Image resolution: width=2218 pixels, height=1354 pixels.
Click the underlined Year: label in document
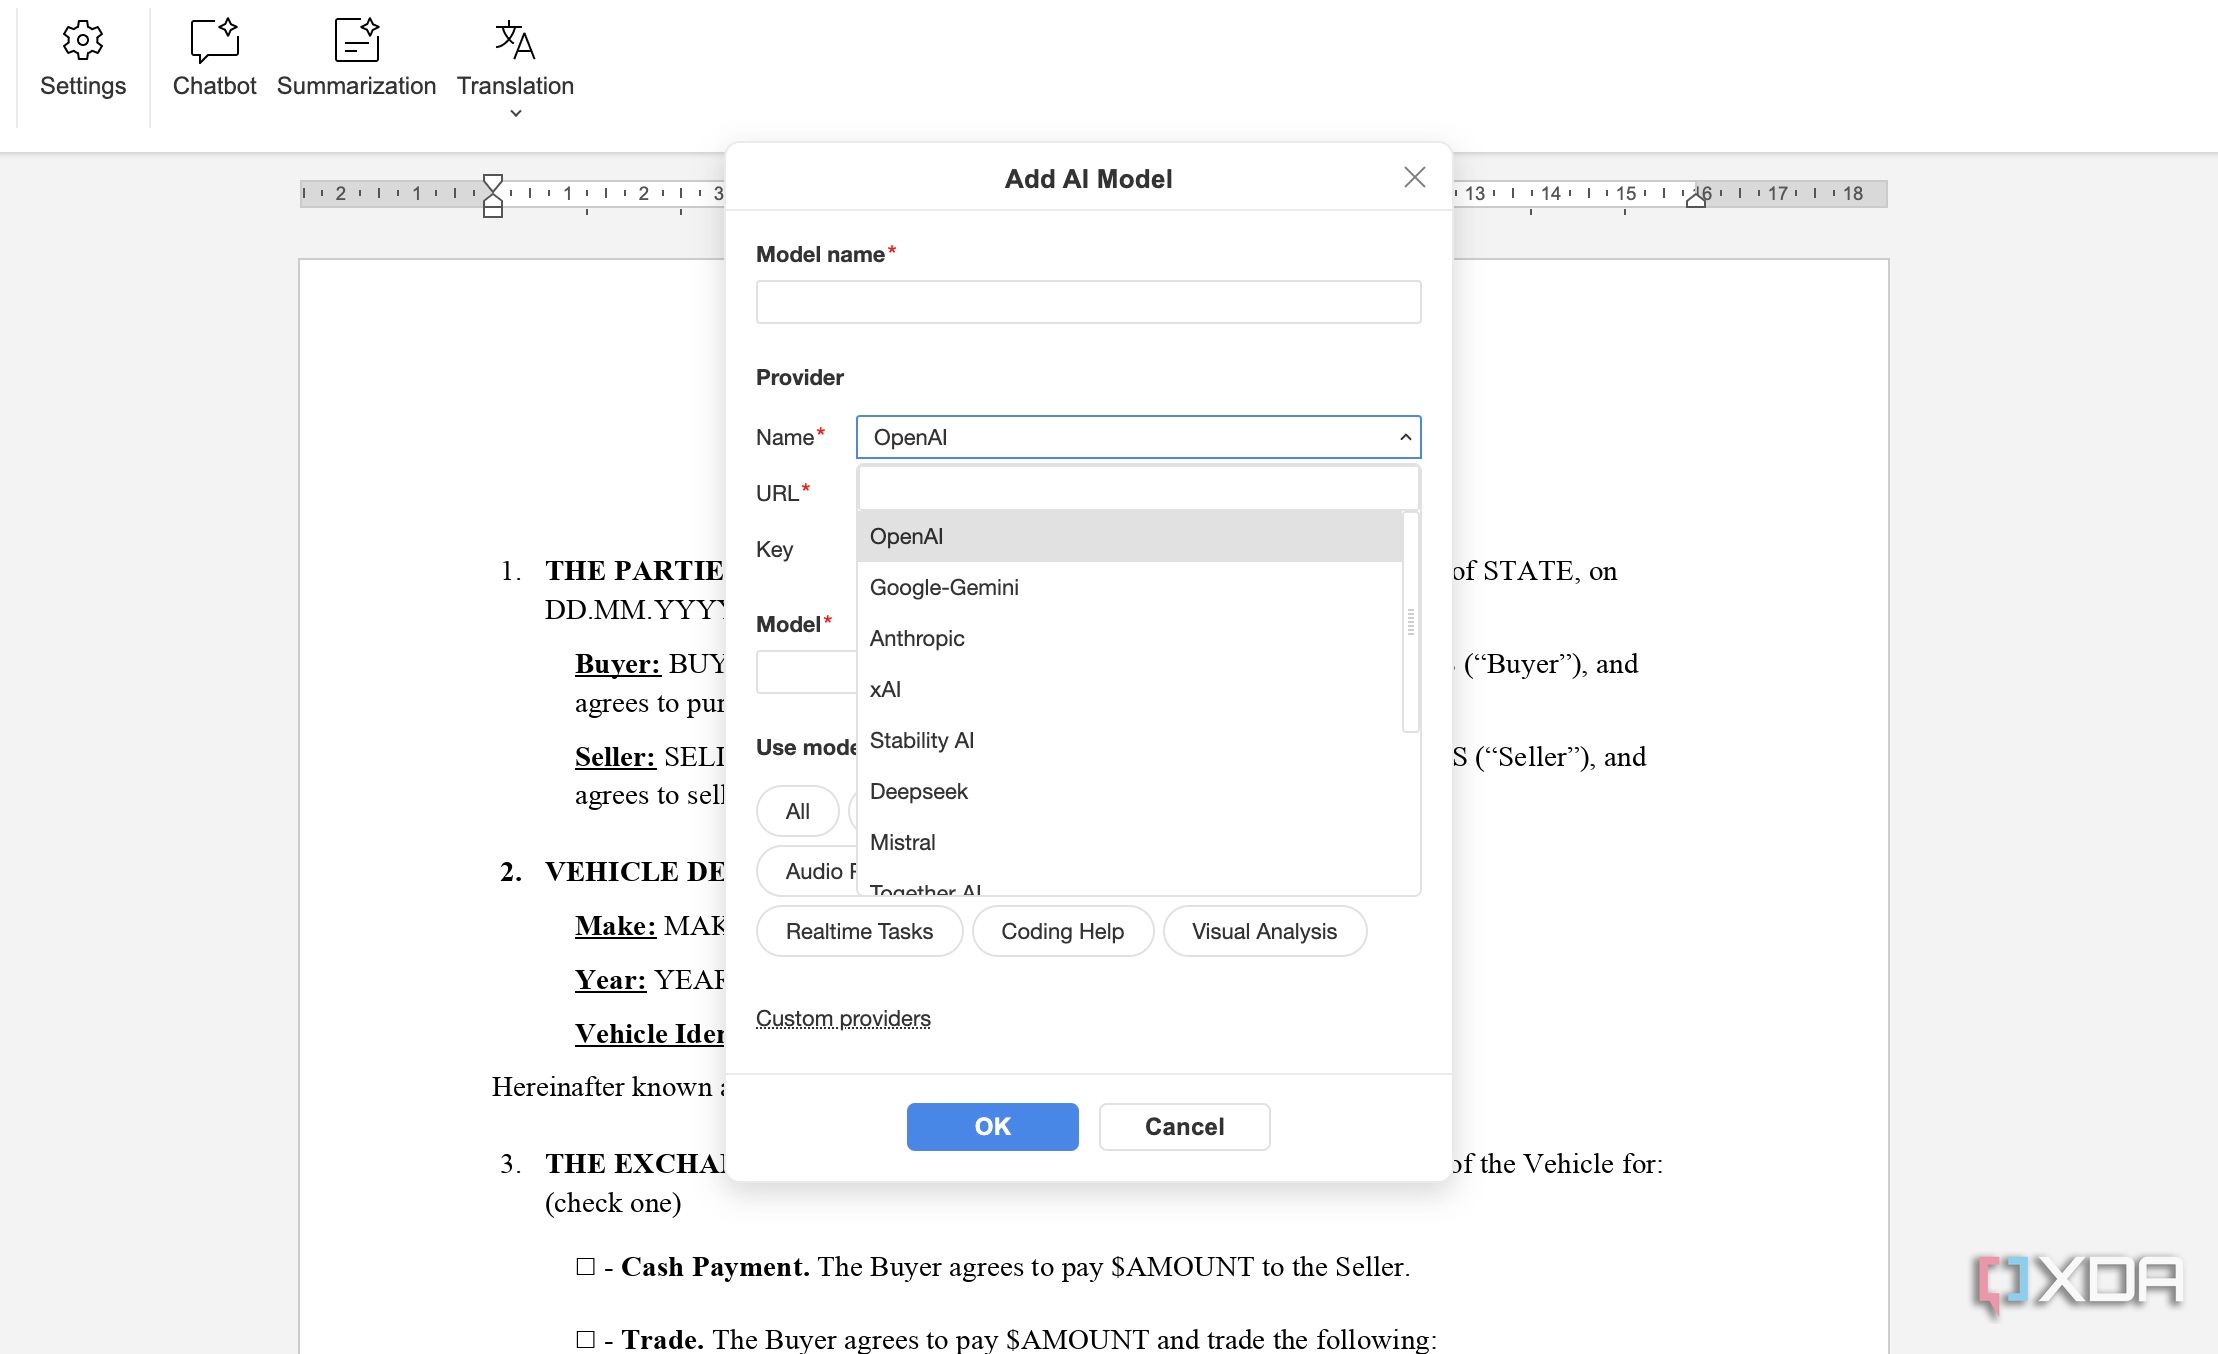[x=610, y=980]
